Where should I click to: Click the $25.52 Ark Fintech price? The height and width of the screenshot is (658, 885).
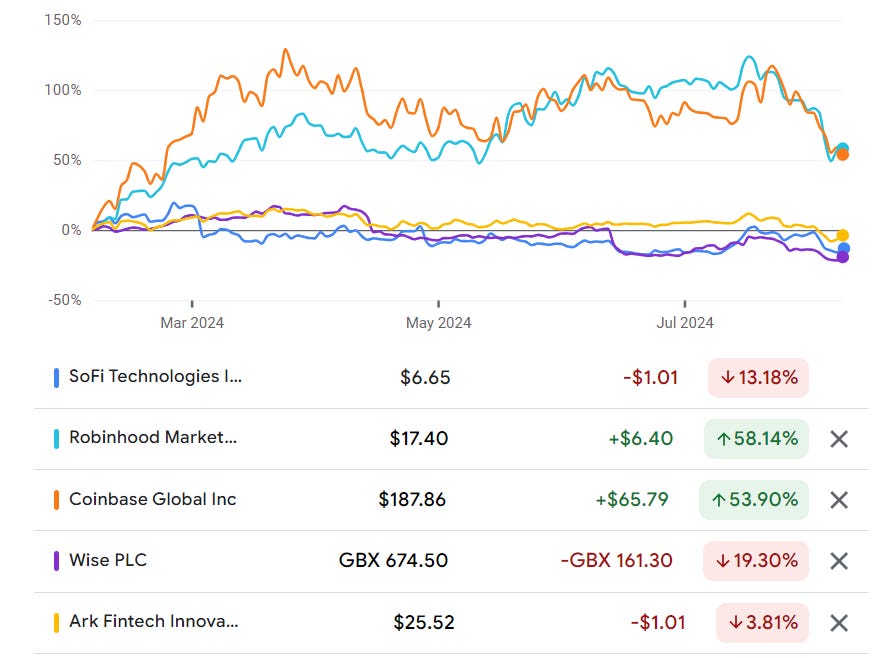pos(424,622)
